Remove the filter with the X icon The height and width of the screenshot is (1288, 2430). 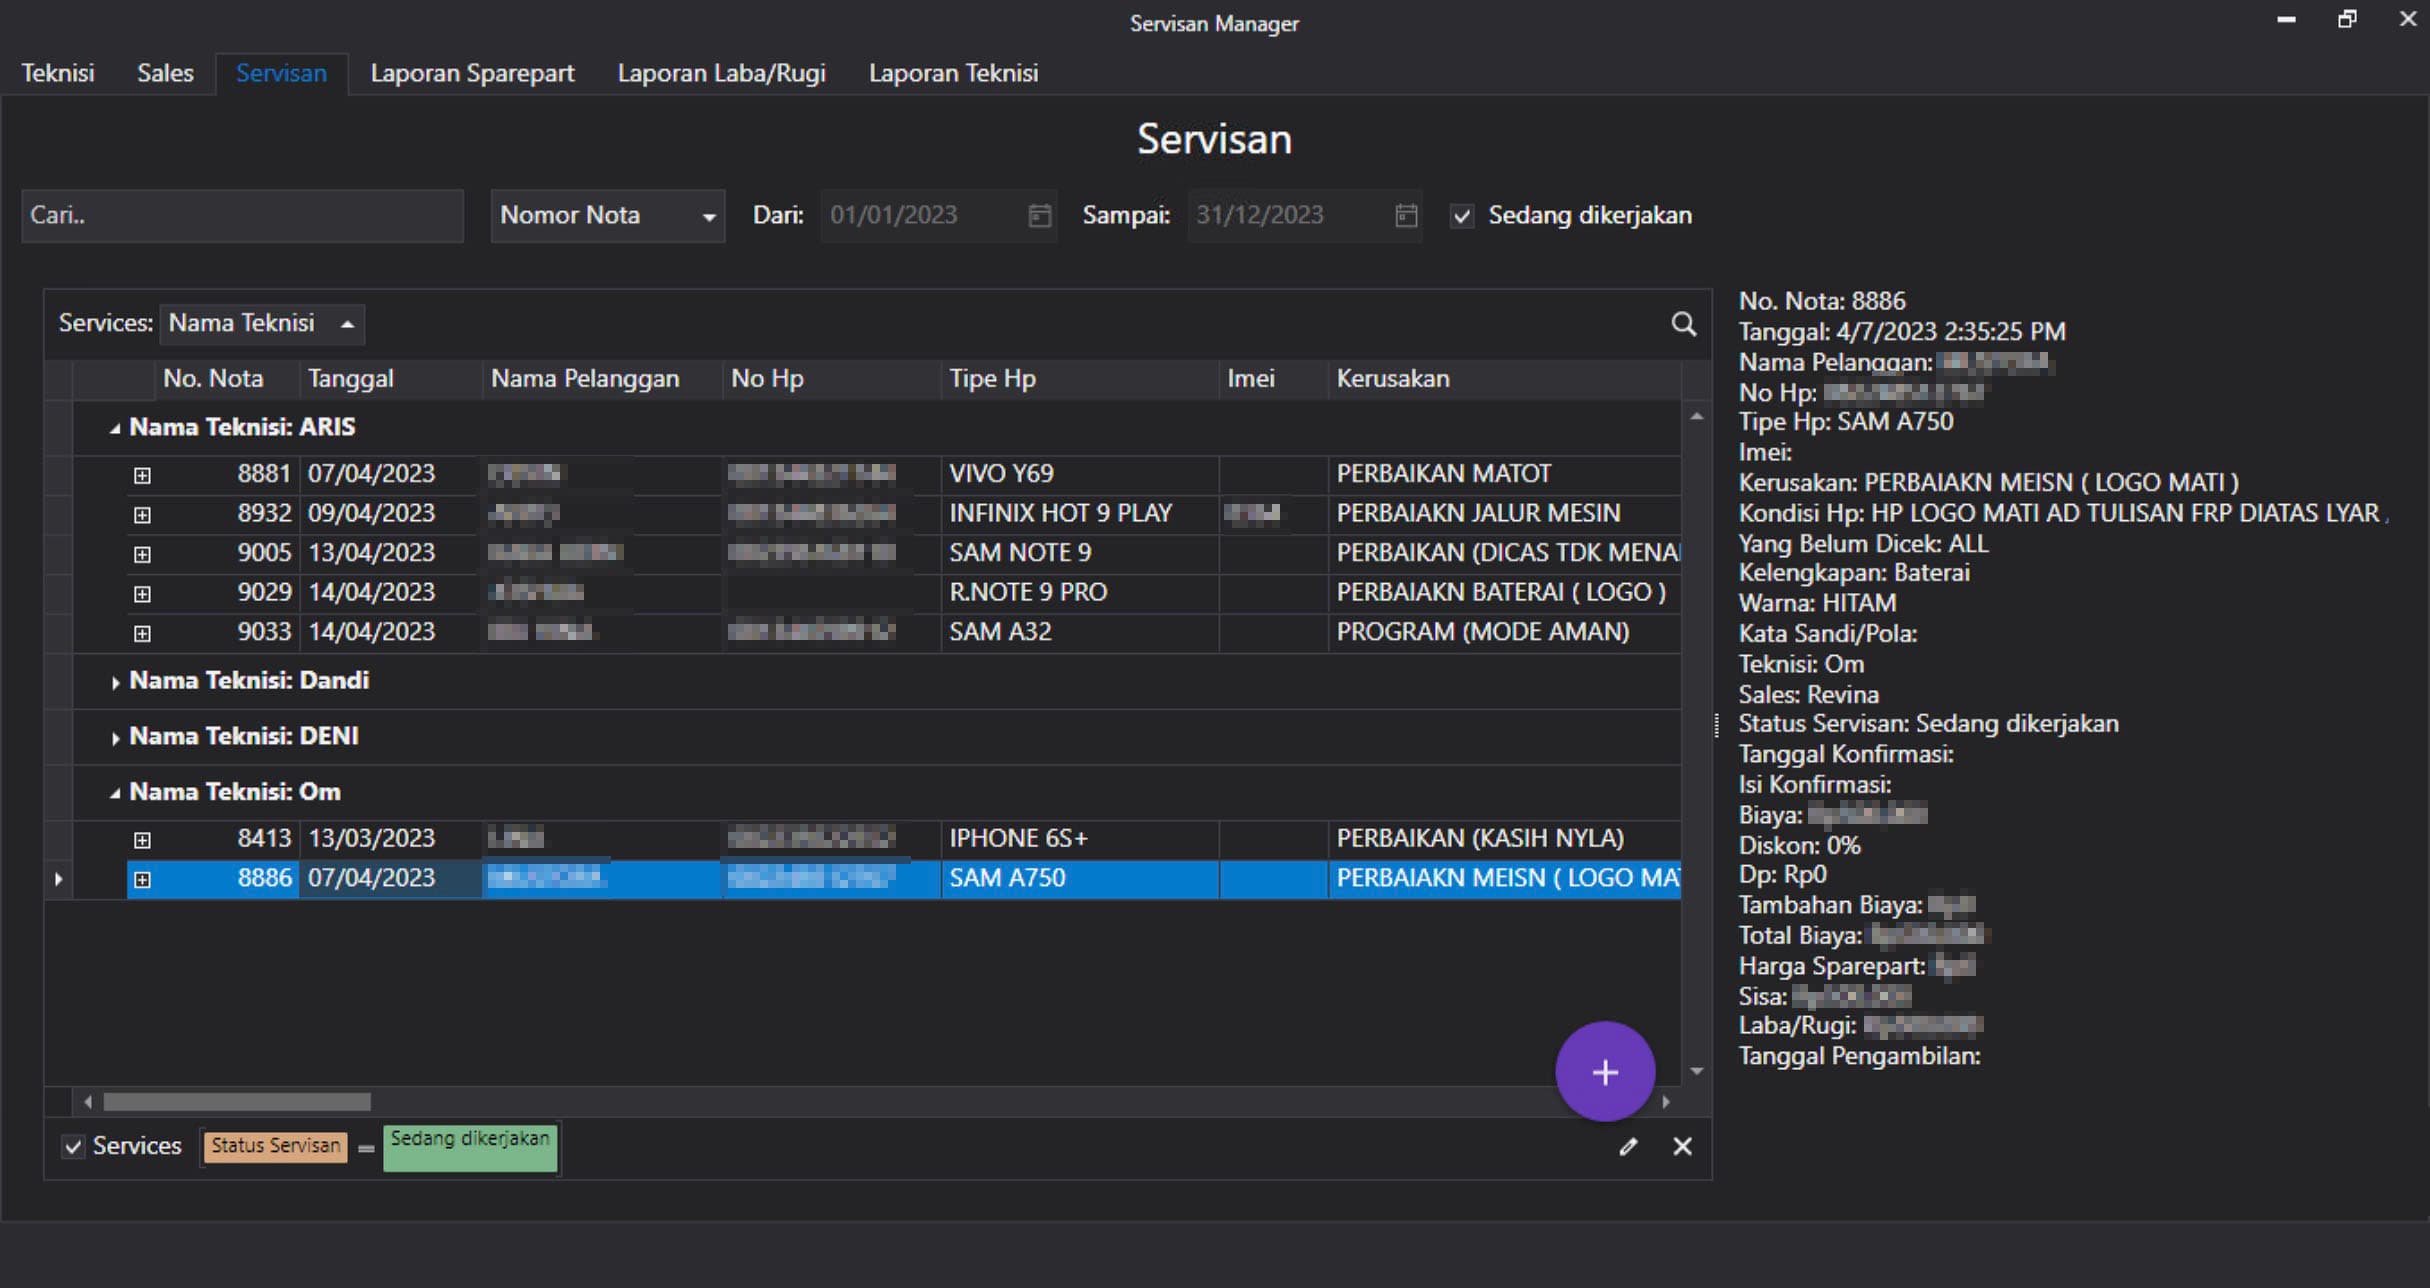click(x=1682, y=1147)
